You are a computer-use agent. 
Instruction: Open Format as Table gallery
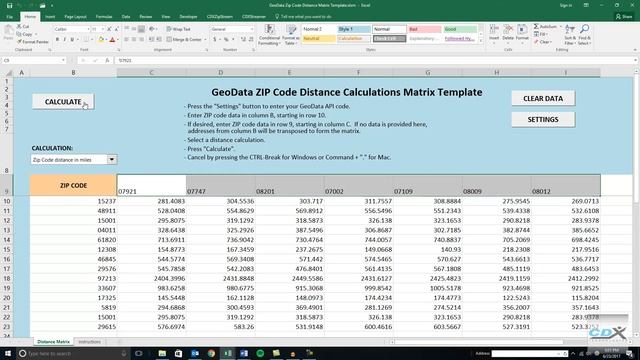[291, 34]
